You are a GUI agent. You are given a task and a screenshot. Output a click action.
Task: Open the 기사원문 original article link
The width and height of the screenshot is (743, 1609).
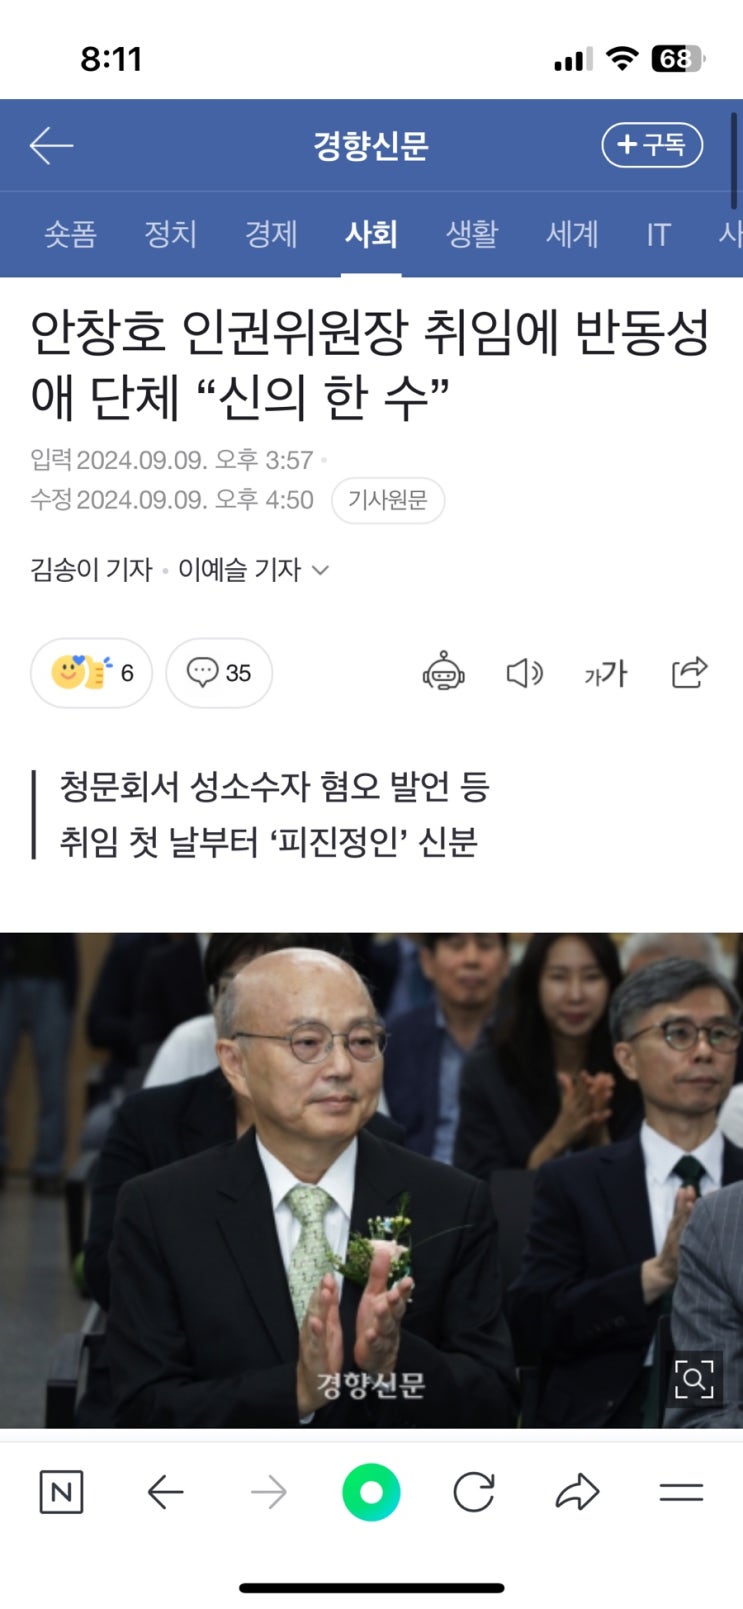(388, 500)
